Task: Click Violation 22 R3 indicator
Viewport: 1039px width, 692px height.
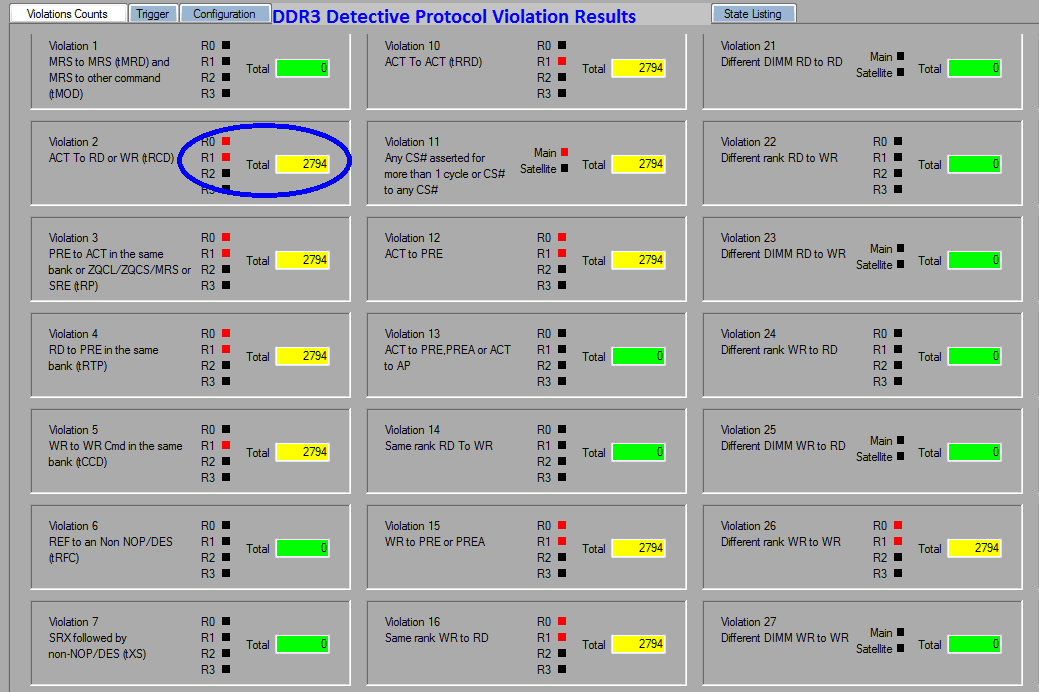Action: click(x=898, y=190)
